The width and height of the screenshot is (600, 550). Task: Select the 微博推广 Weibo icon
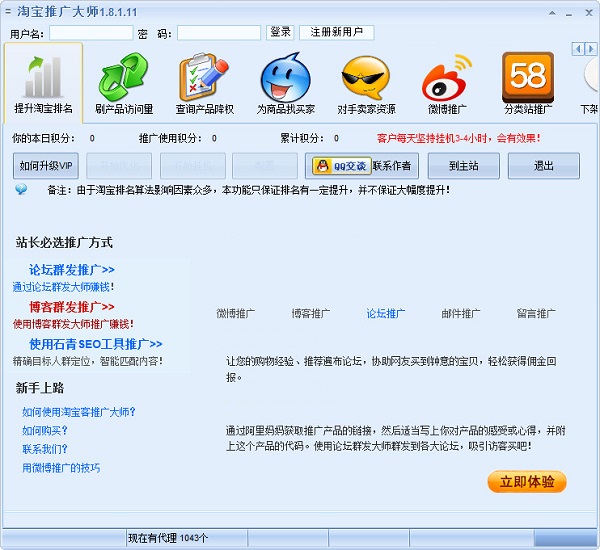click(x=447, y=78)
